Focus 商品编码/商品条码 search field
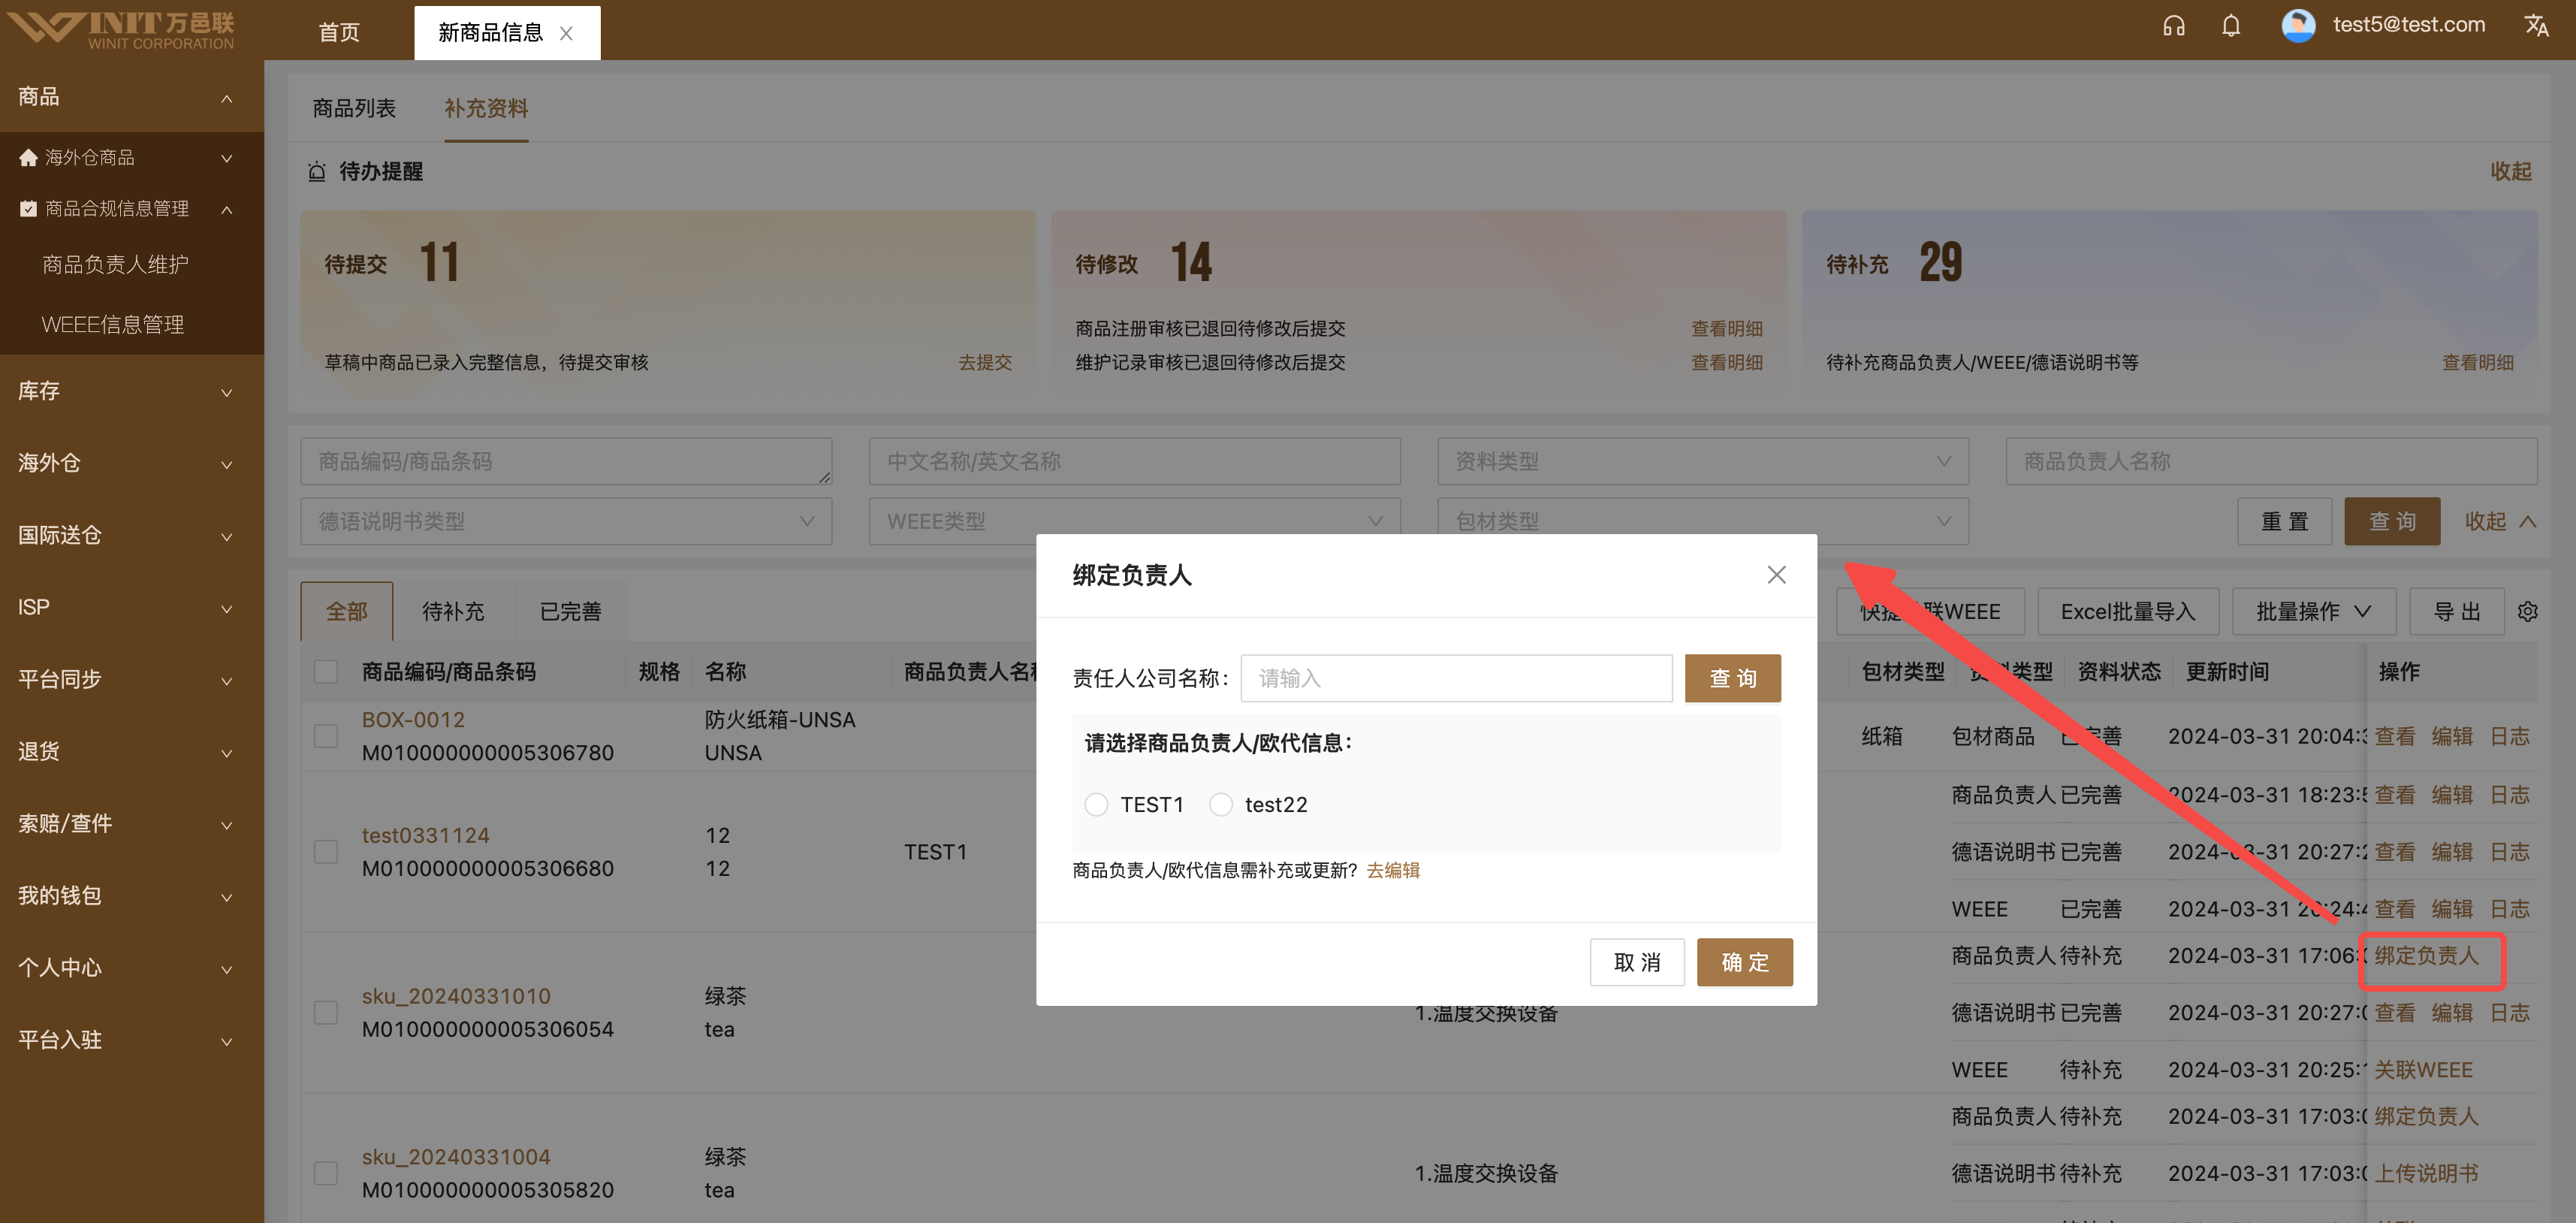The height and width of the screenshot is (1223, 2576). [x=566, y=461]
